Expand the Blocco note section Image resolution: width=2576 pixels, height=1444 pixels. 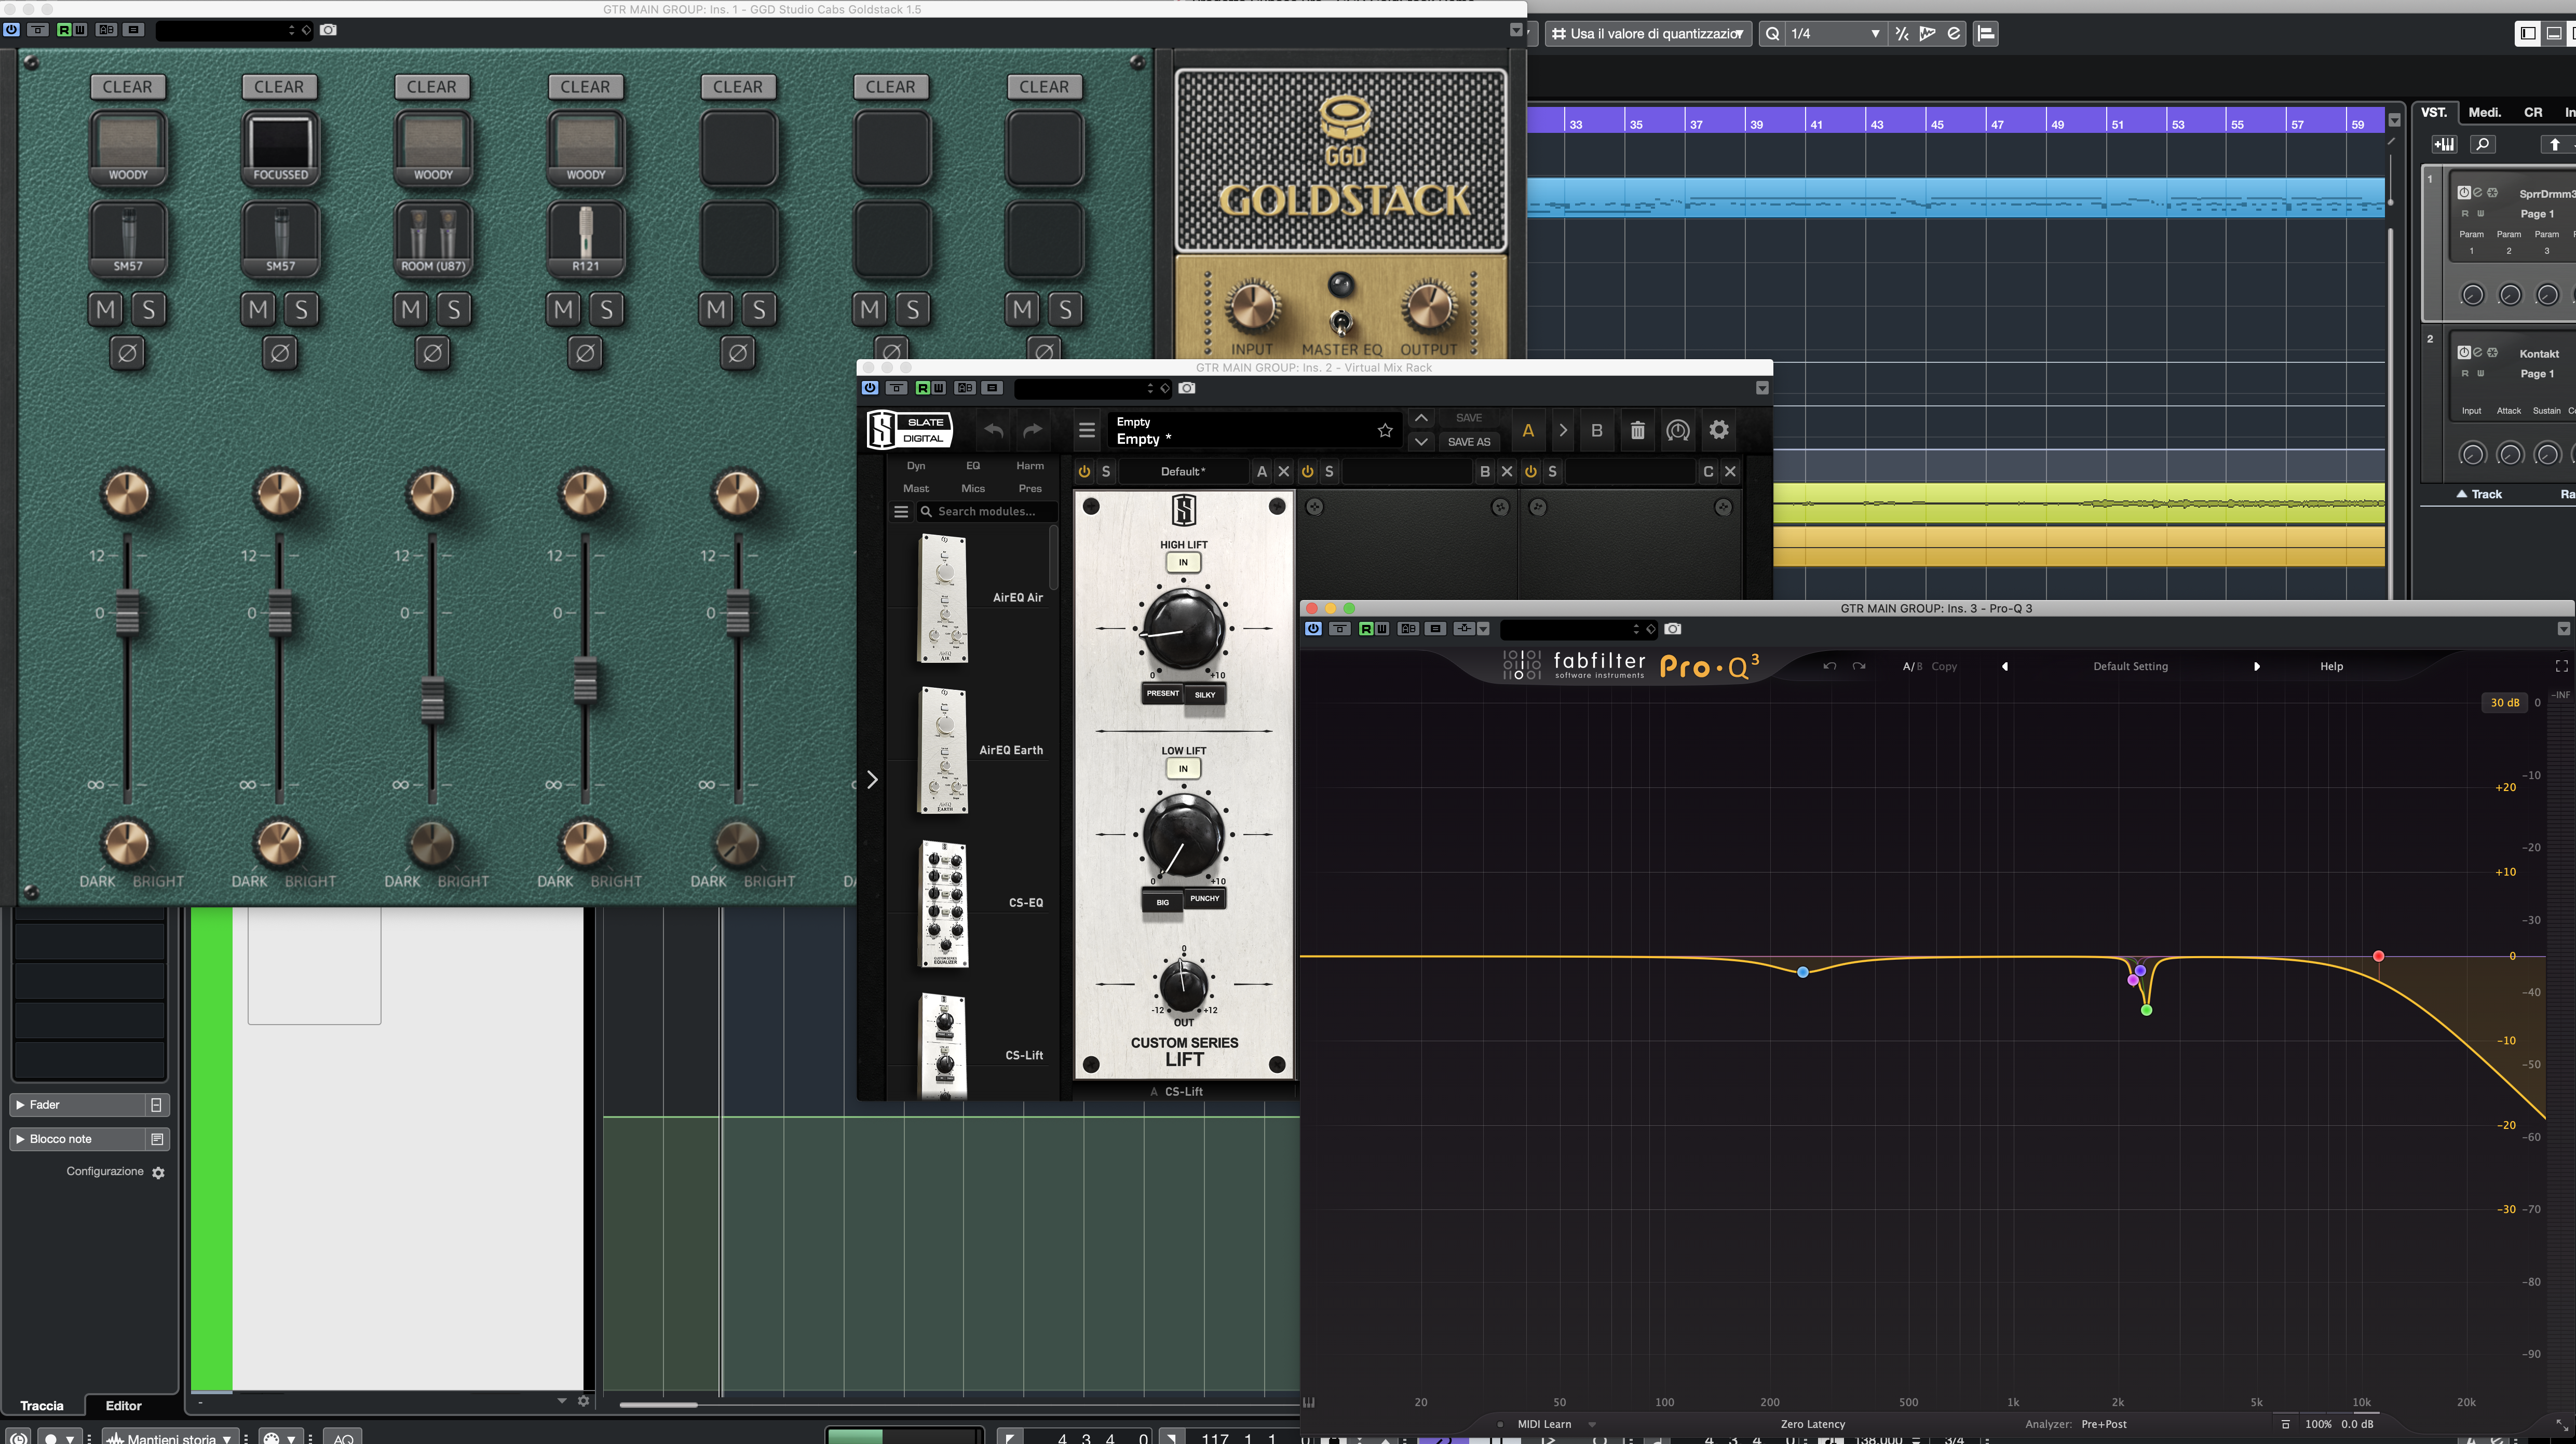(20, 1139)
